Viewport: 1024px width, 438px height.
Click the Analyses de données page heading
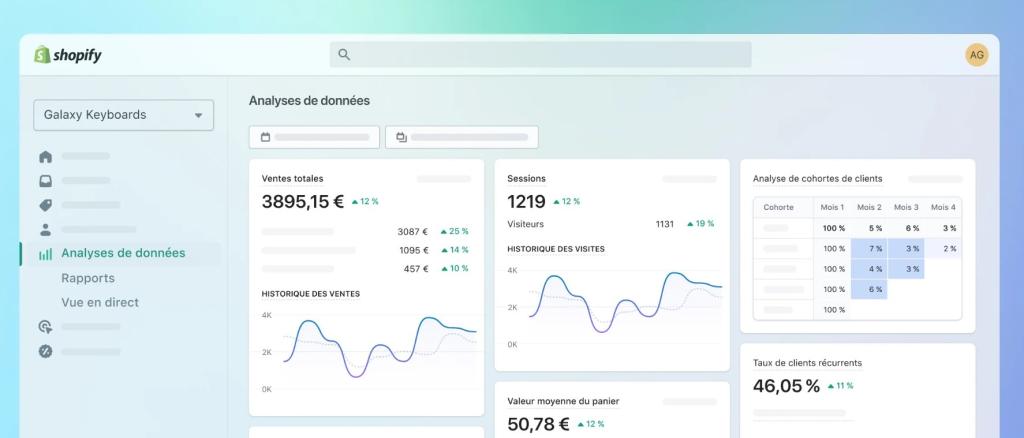[x=310, y=101]
